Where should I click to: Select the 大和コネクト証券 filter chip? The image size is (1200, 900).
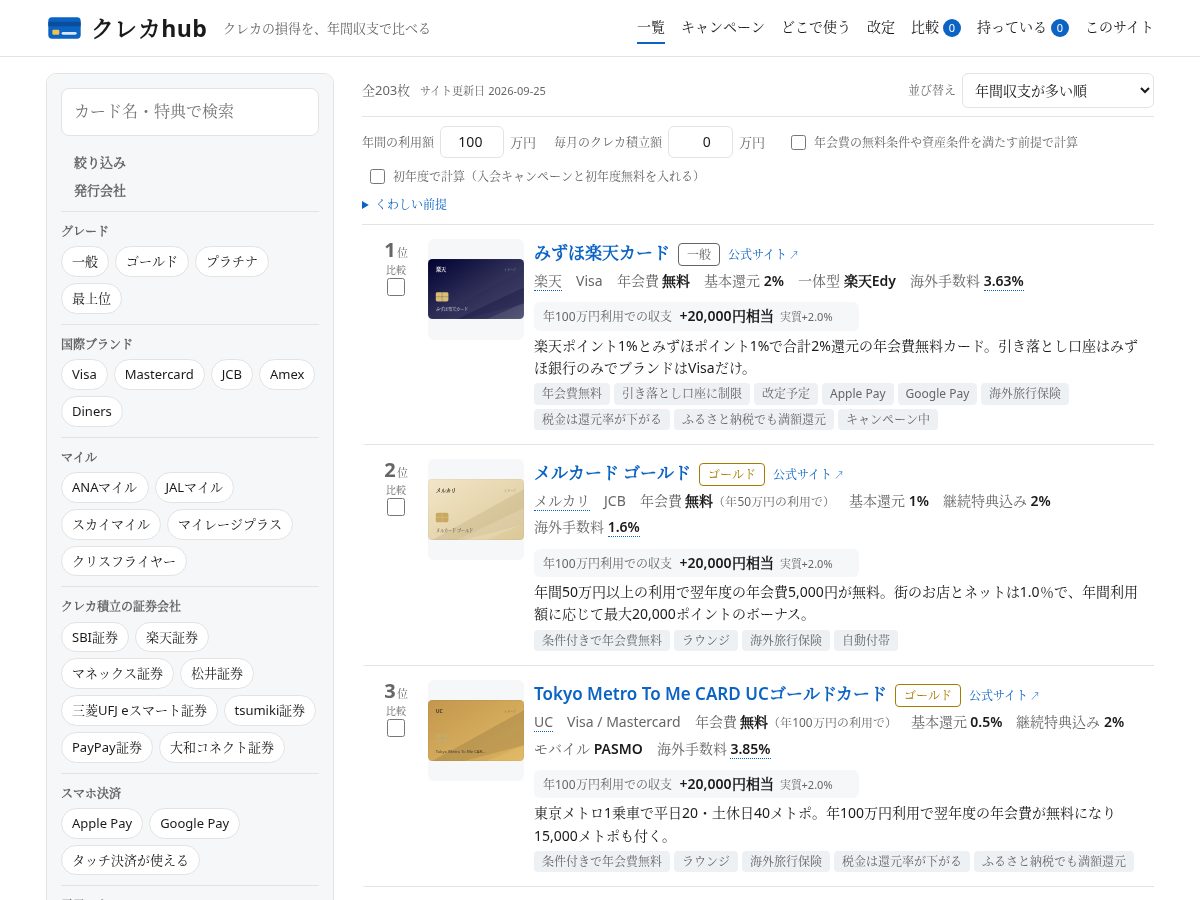click(222, 747)
